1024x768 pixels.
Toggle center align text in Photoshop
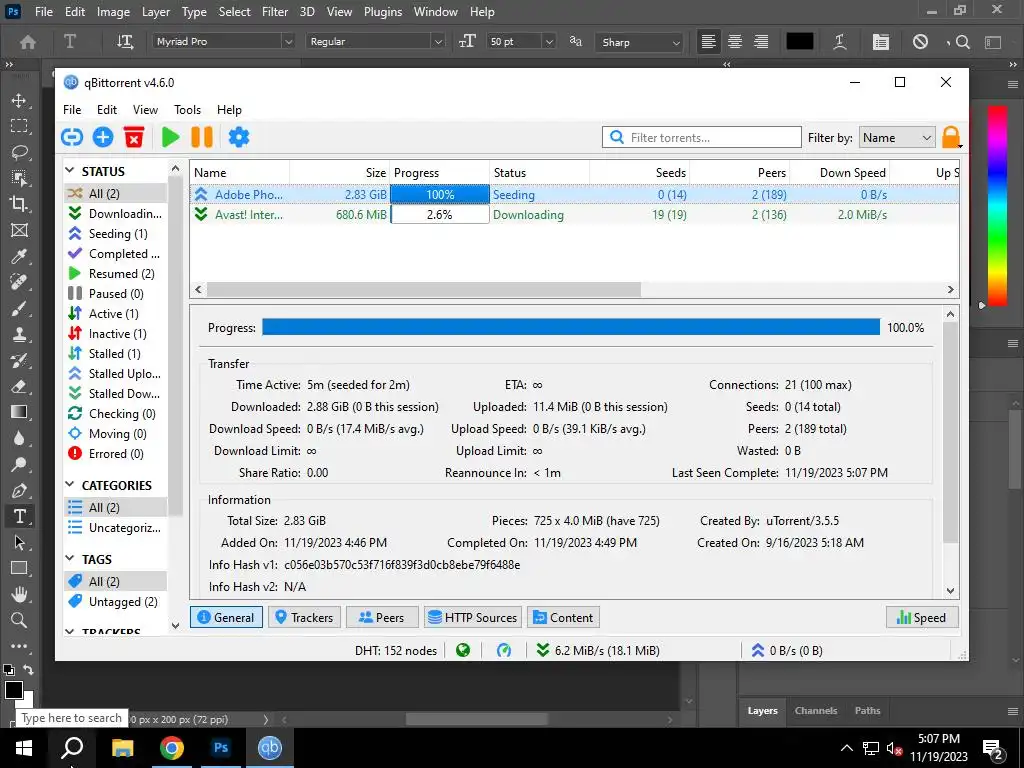(735, 42)
